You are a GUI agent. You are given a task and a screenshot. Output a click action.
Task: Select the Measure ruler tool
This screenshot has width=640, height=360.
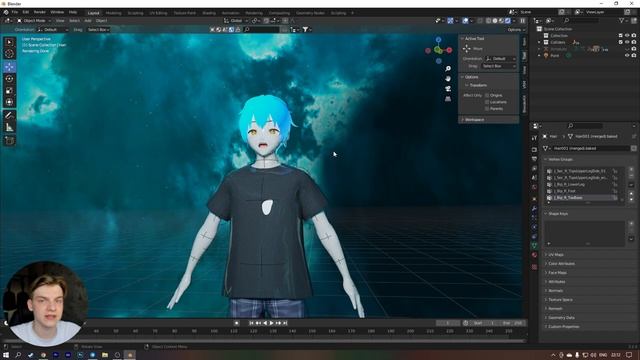click(x=9, y=127)
